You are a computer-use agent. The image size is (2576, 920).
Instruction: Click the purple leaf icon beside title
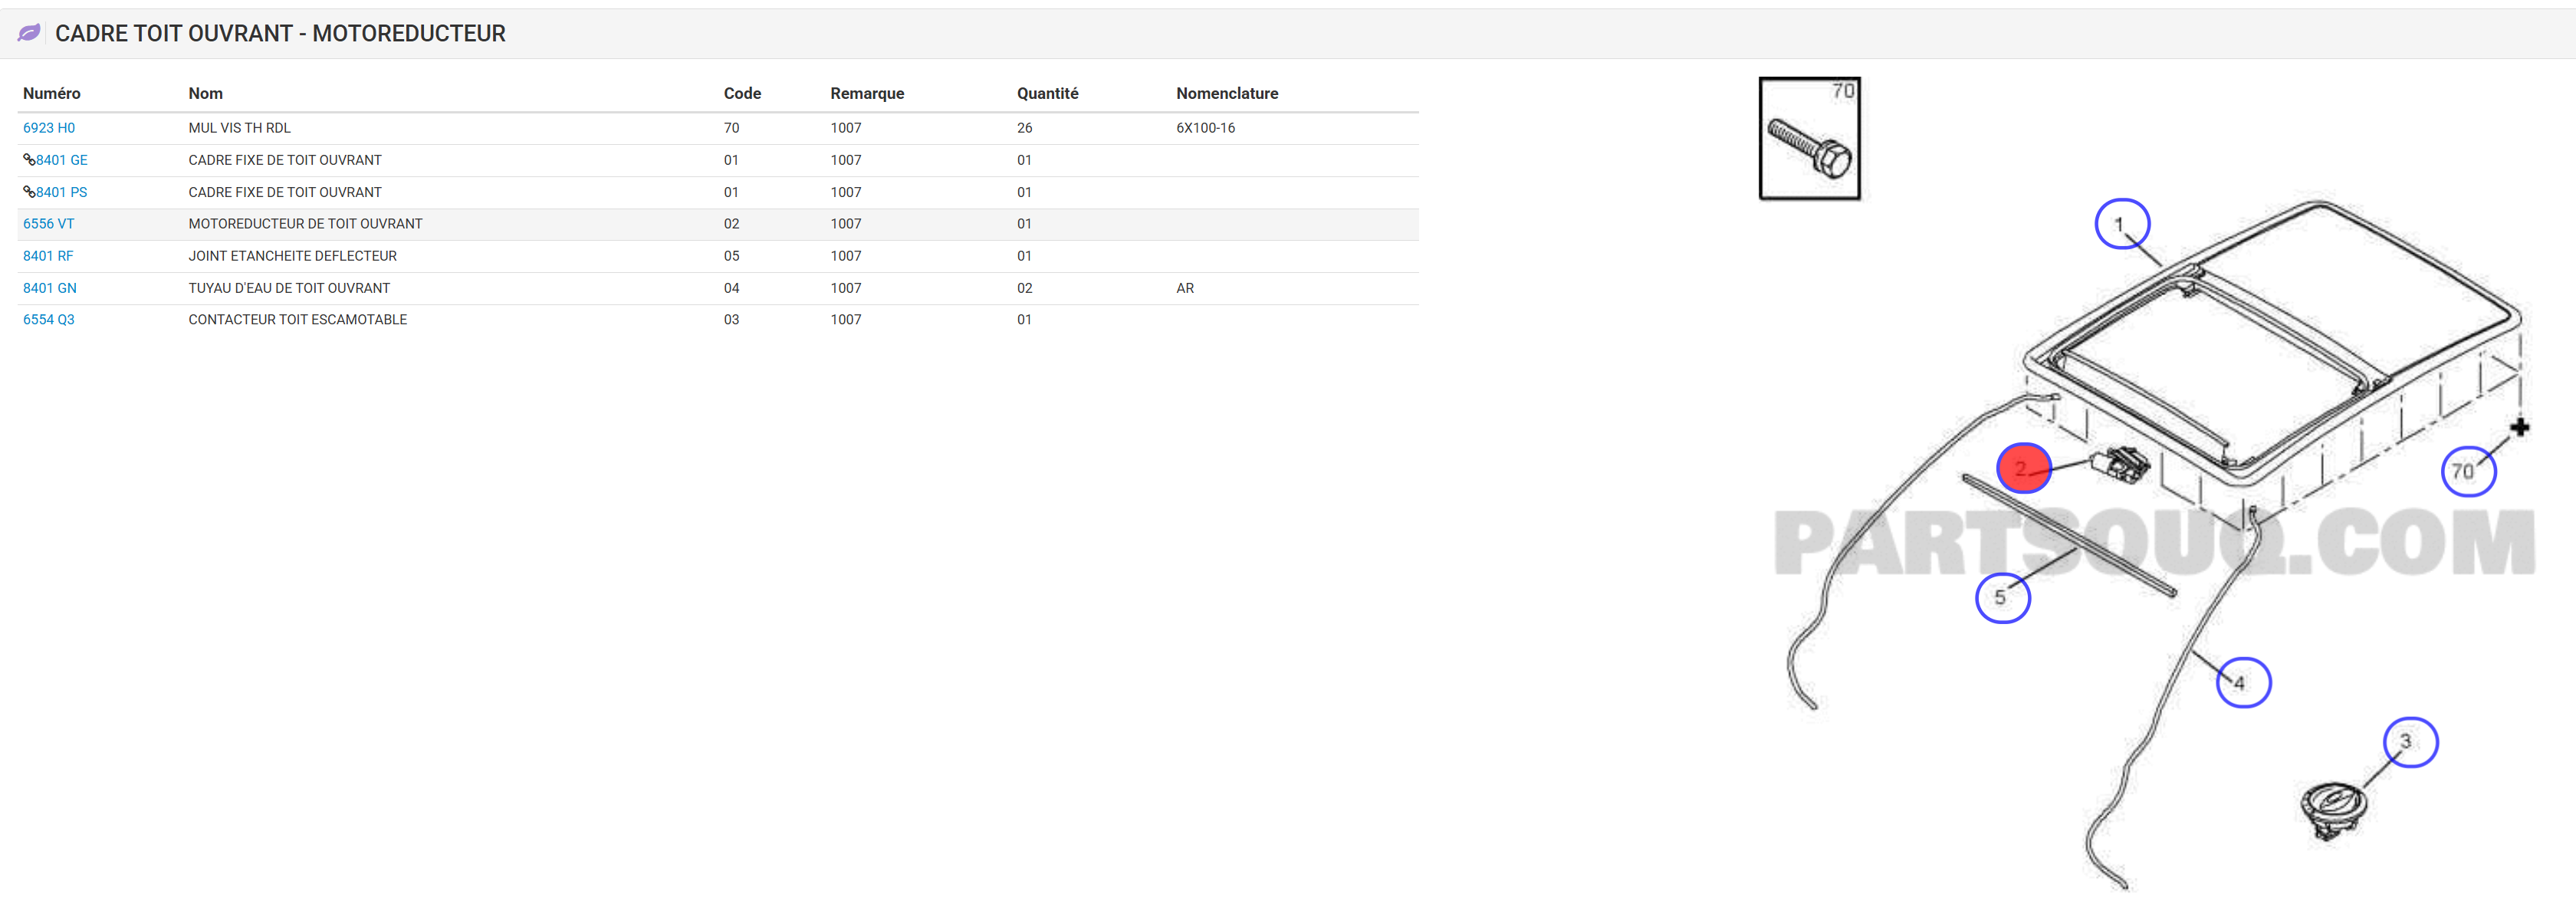[29, 33]
